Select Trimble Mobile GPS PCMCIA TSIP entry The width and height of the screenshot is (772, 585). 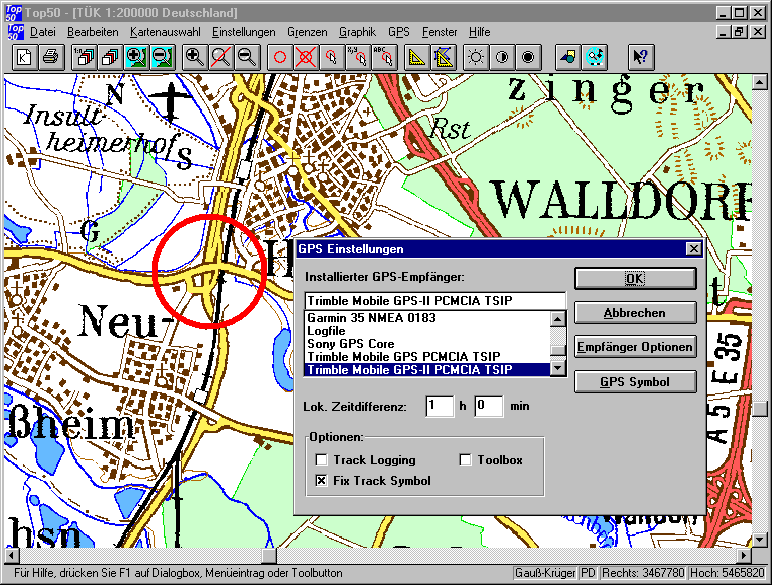(427, 357)
